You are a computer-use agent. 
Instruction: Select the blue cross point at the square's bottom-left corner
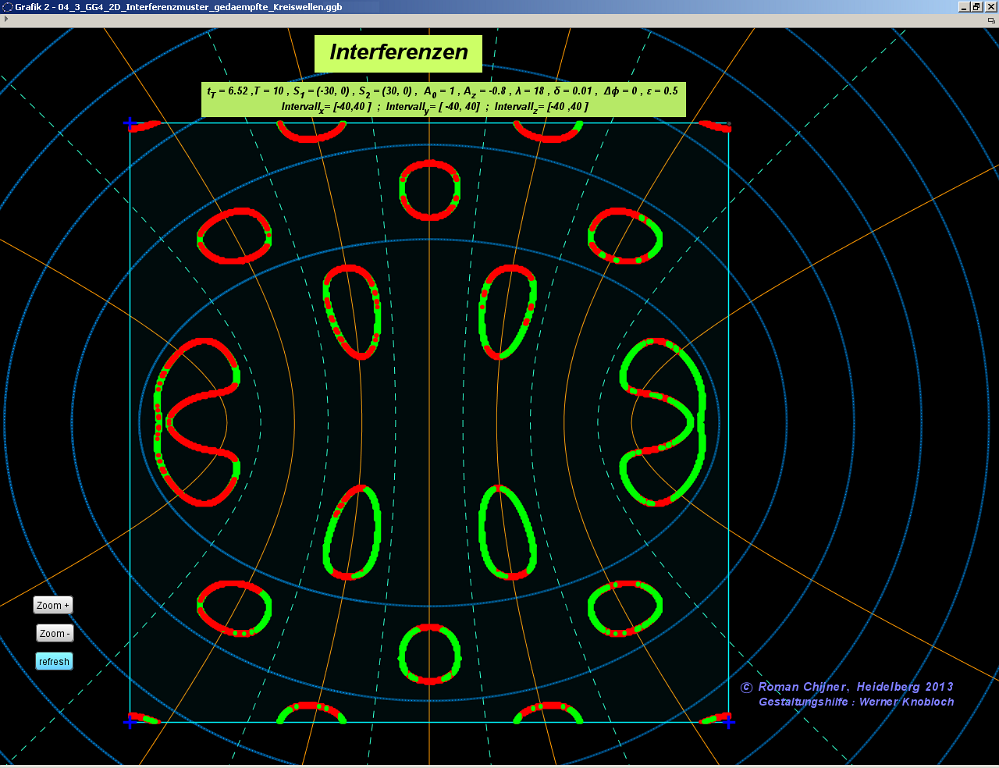click(129, 721)
